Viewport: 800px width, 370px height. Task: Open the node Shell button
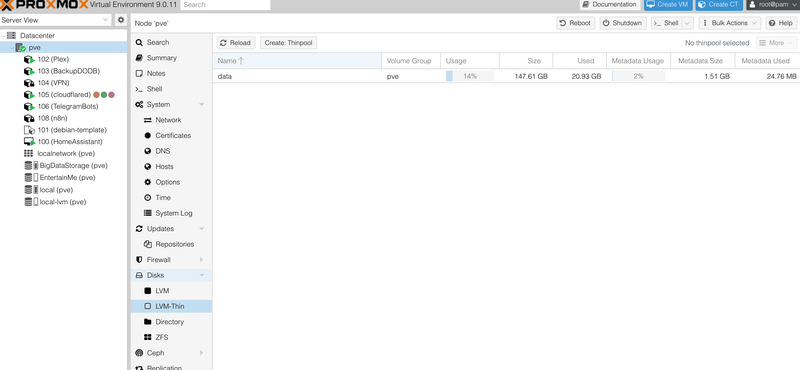[x=666, y=23]
